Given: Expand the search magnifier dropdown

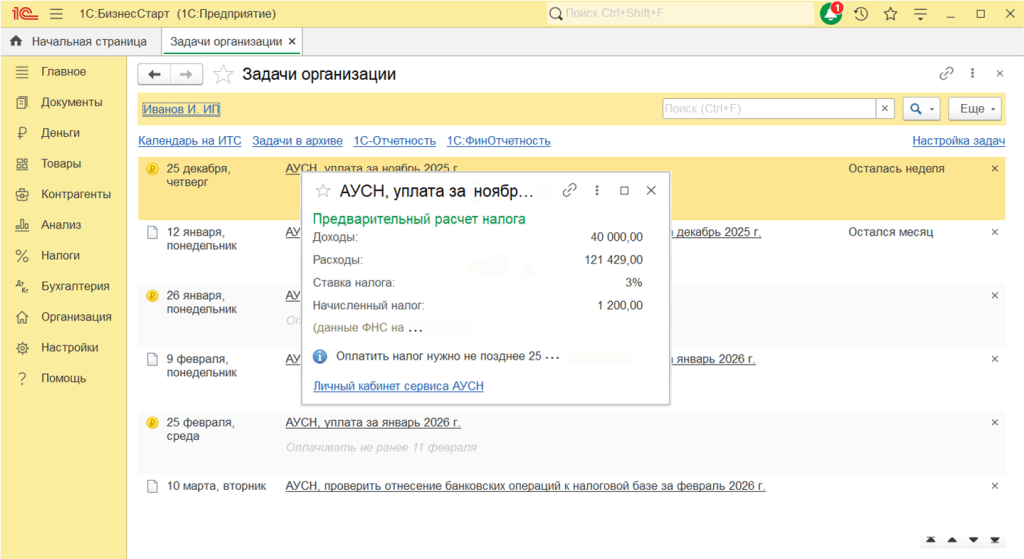Looking at the screenshot, I should click(x=920, y=108).
